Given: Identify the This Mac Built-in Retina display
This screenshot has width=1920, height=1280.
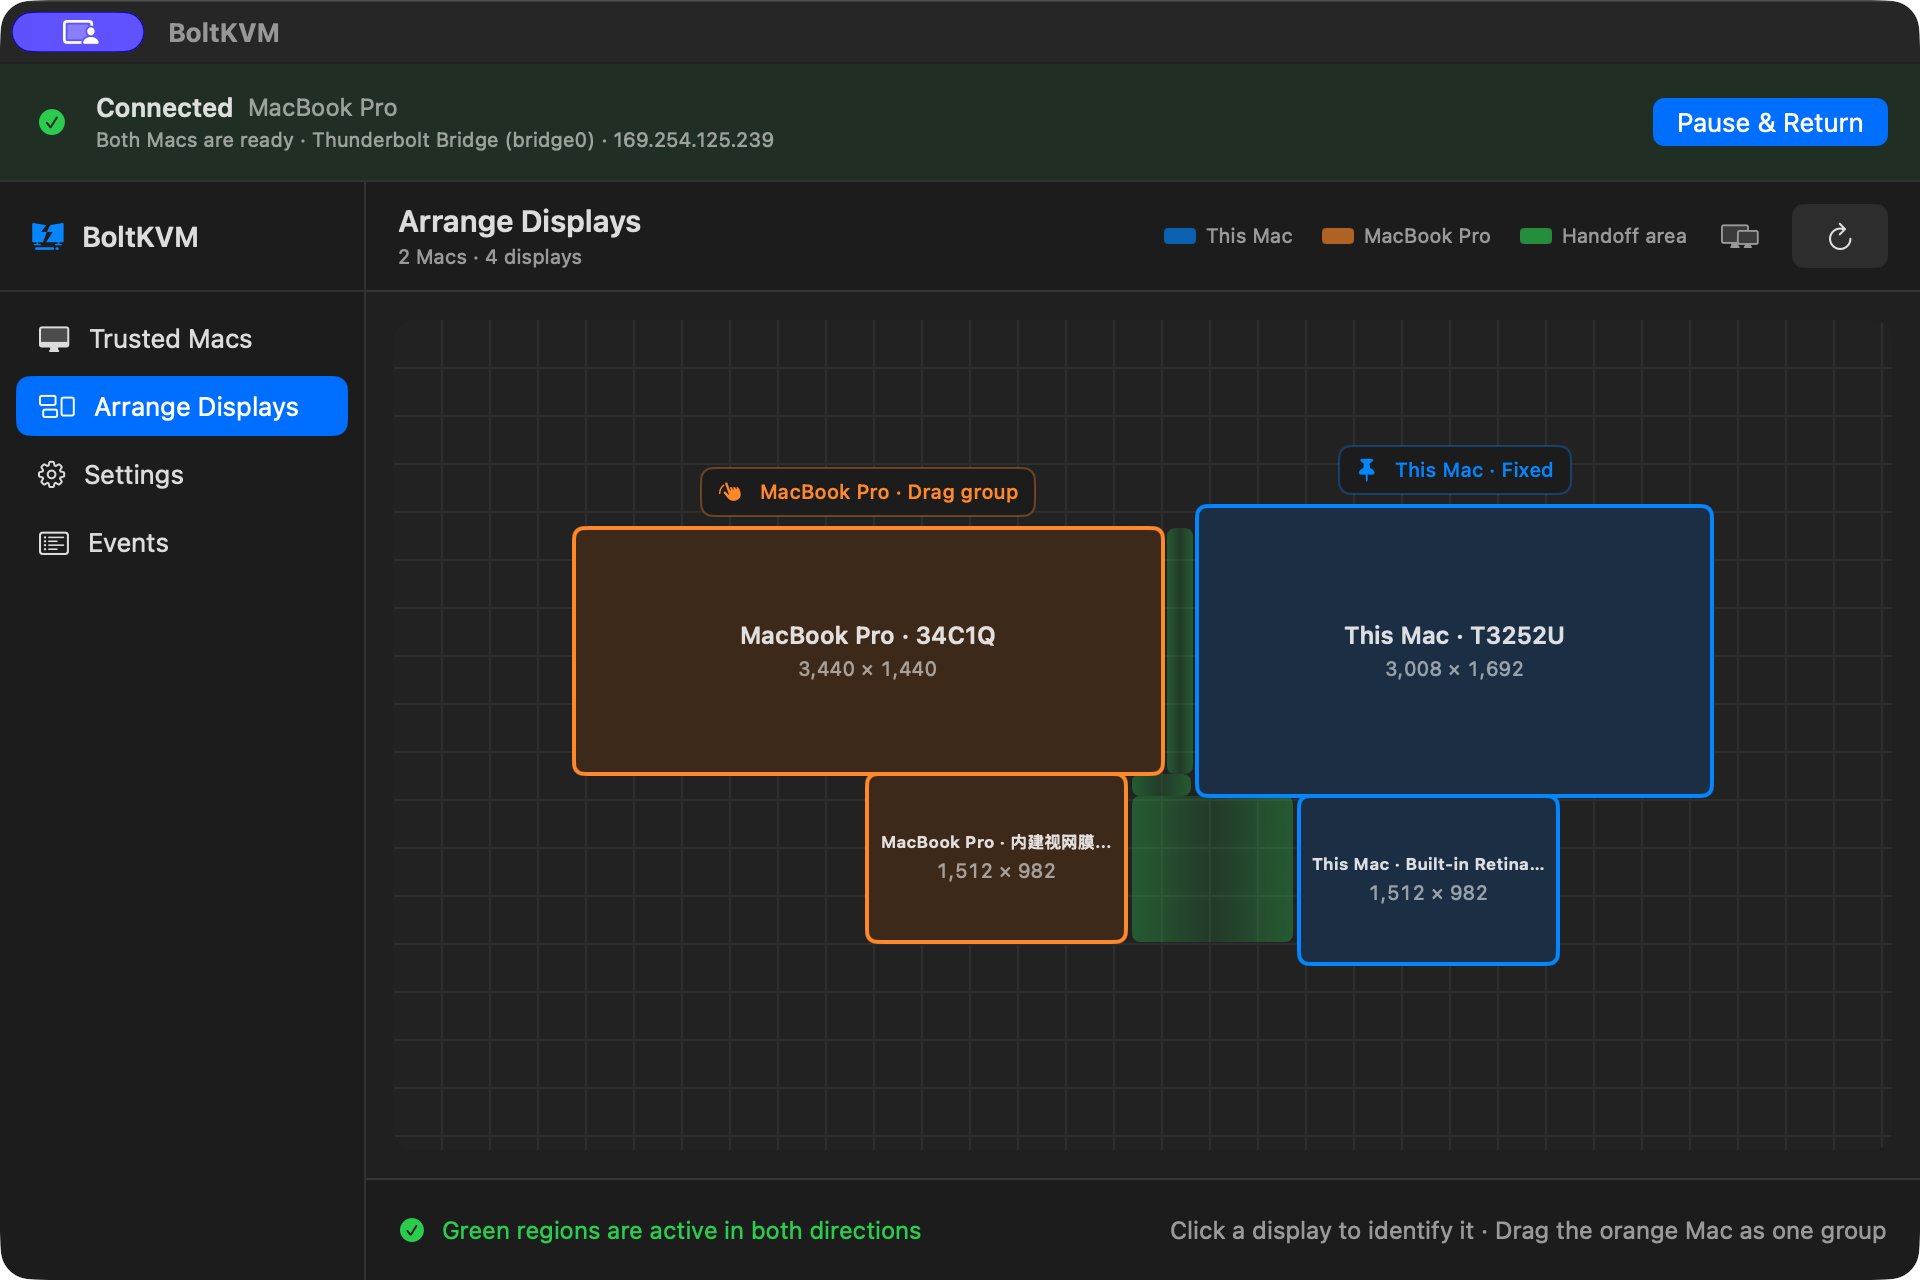Looking at the screenshot, I should click(x=1428, y=880).
